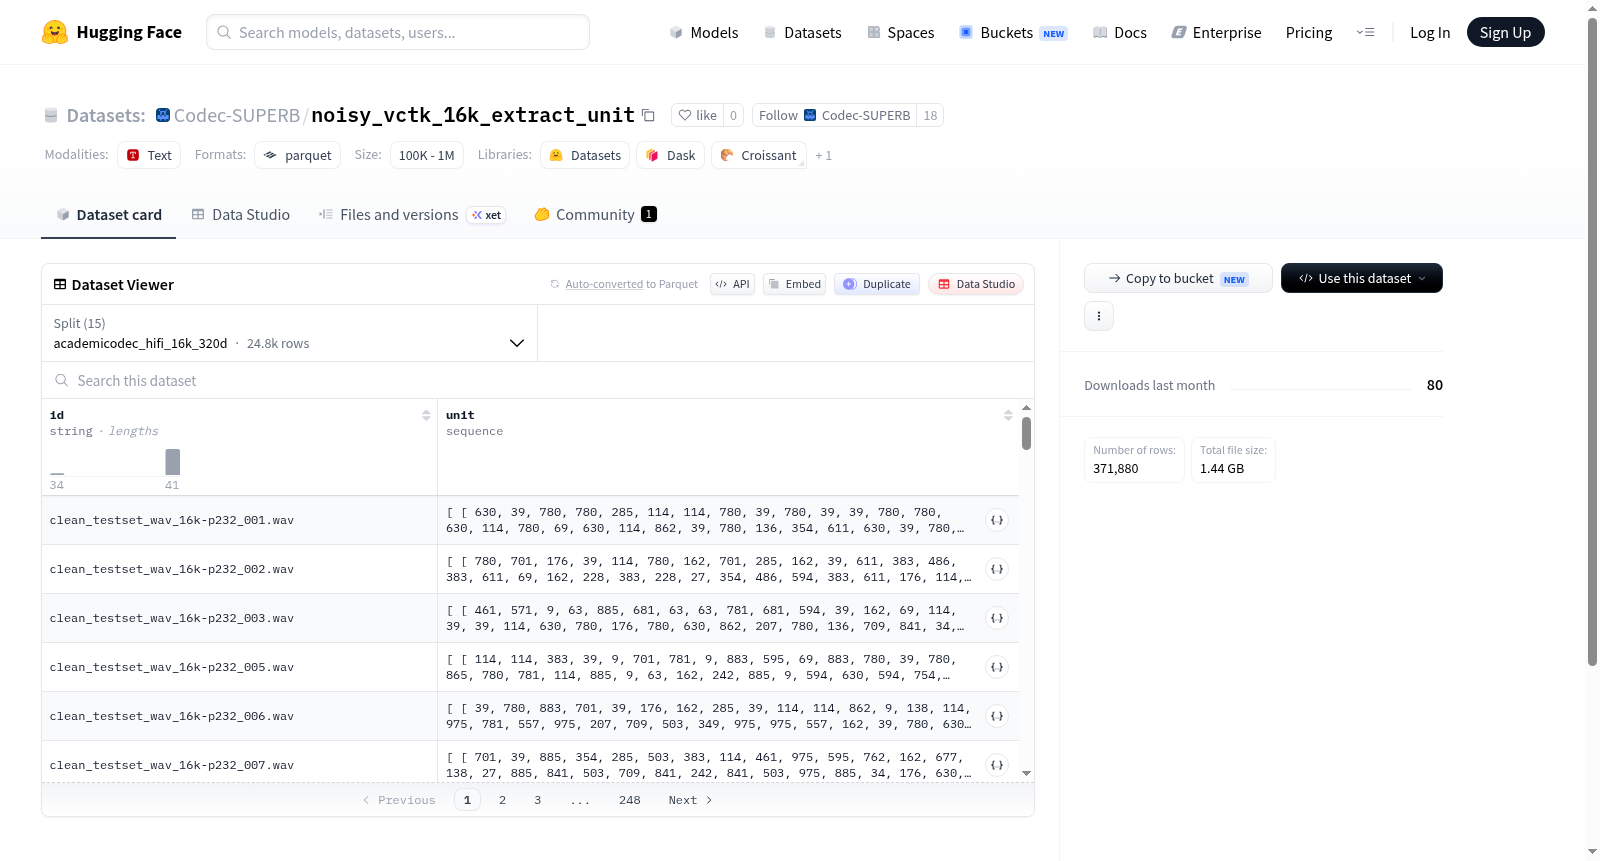The width and height of the screenshot is (1600, 861).
Task: Expand JSON for p232_007.wav row
Action: (x=997, y=765)
